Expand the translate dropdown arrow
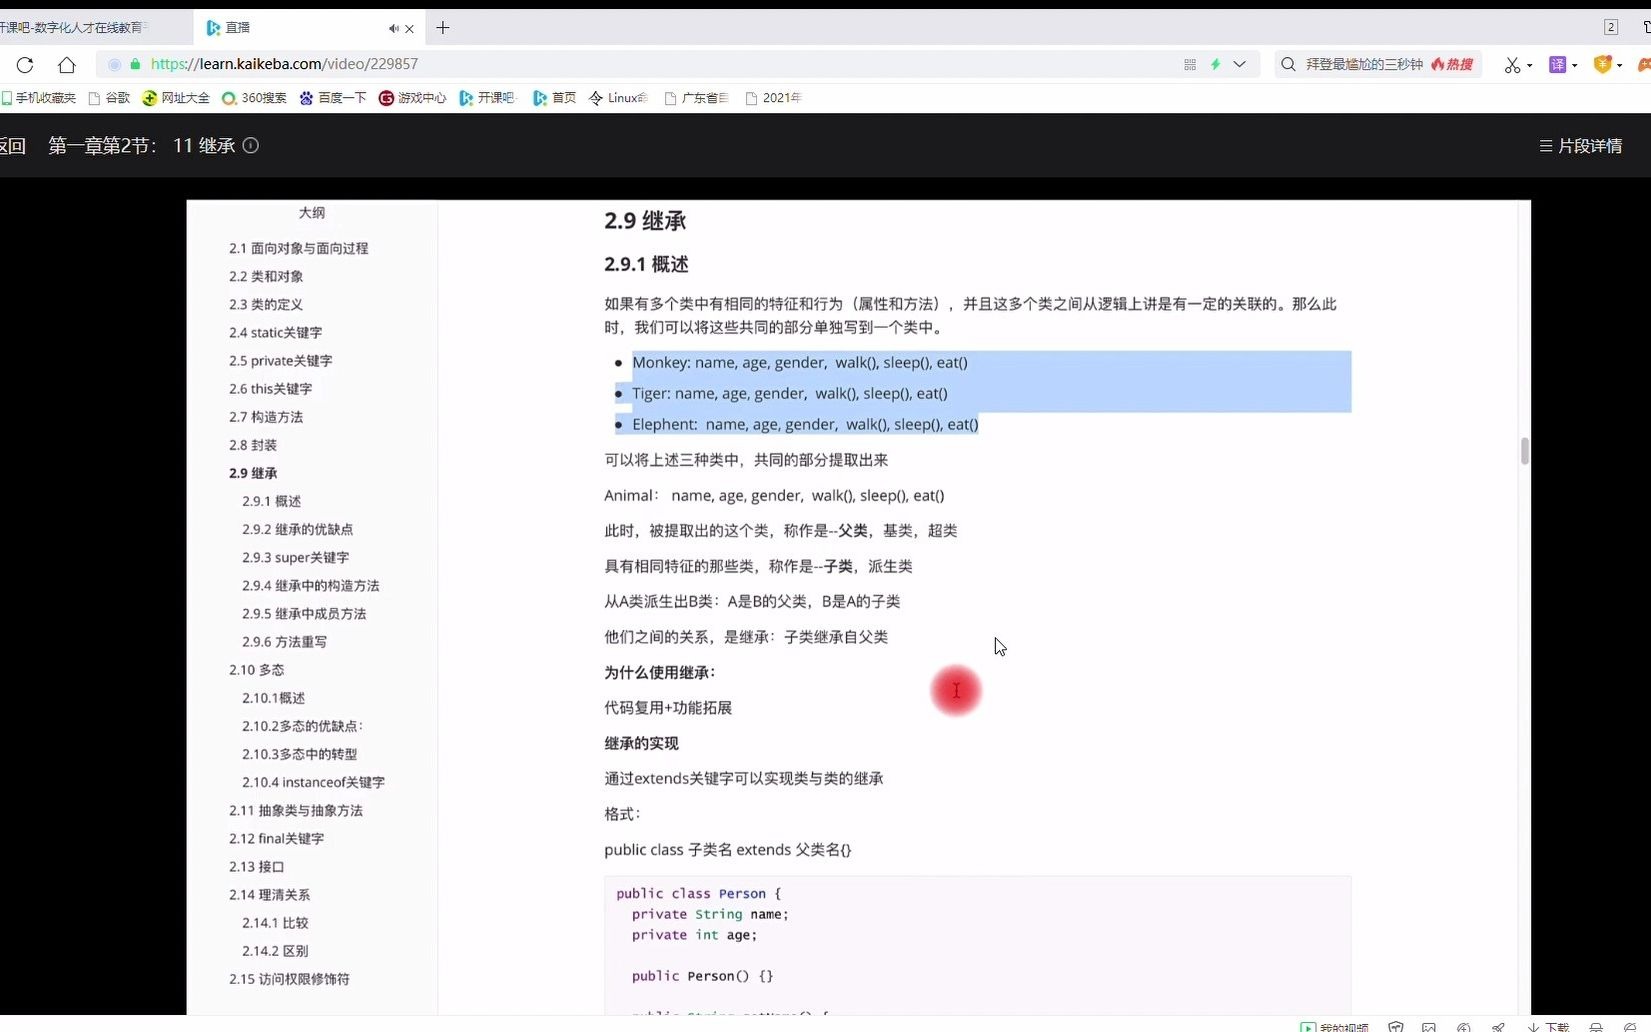Viewport: 1651px width, 1032px height. [x=1574, y=66]
